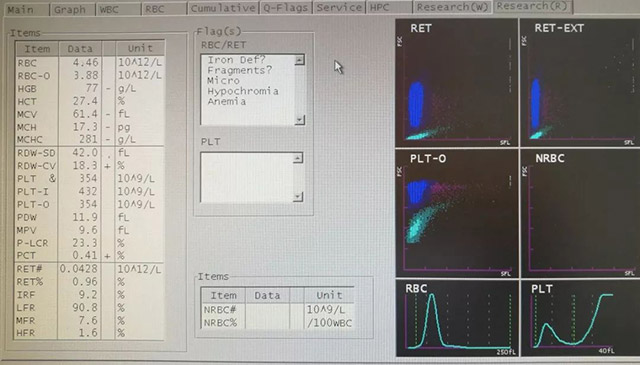Screen dimensions: 640x365
Task: Open the Cumulative tab
Action: (x=223, y=8)
